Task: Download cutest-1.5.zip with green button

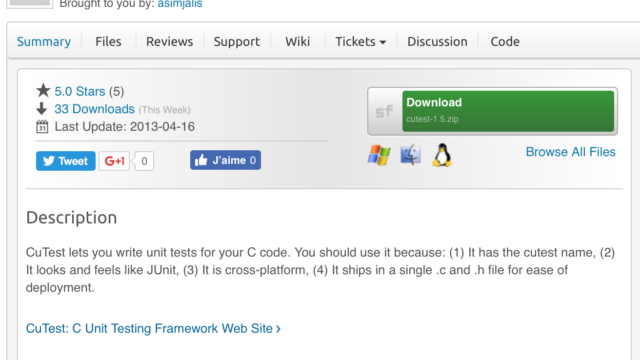Action: coord(508,111)
